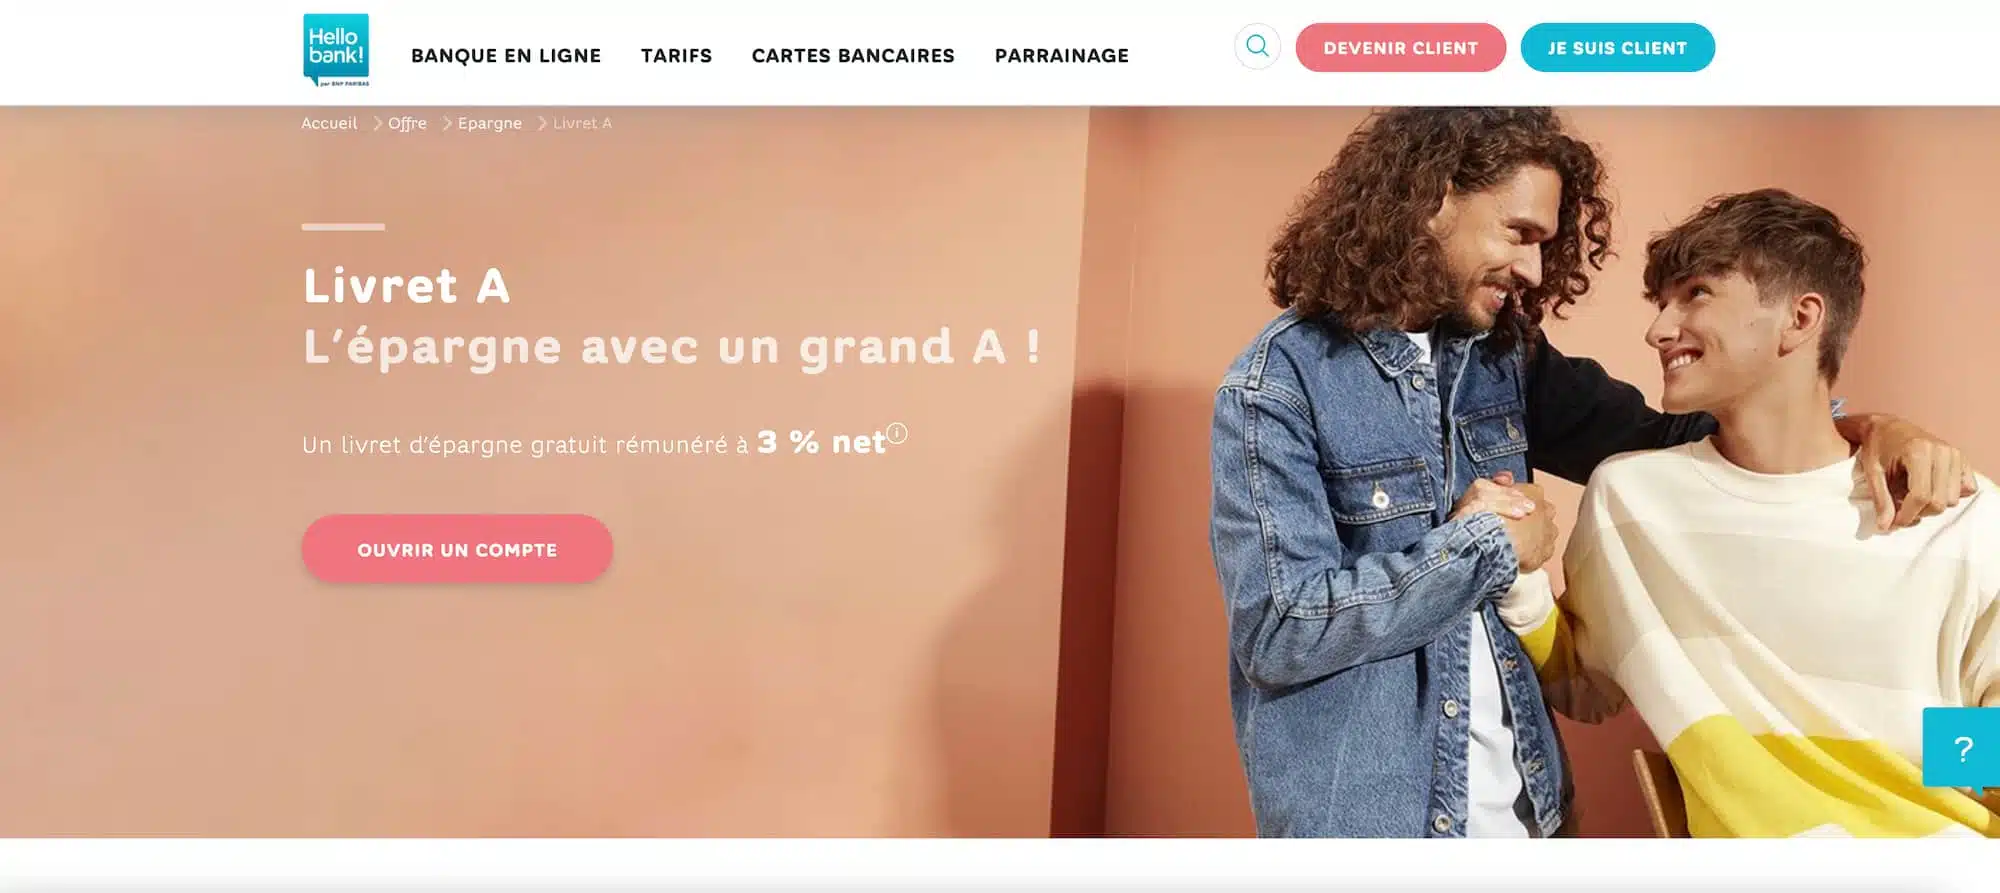Click the info icon next to 3 % net
The height and width of the screenshot is (893, 2000).
click(897, 433)
